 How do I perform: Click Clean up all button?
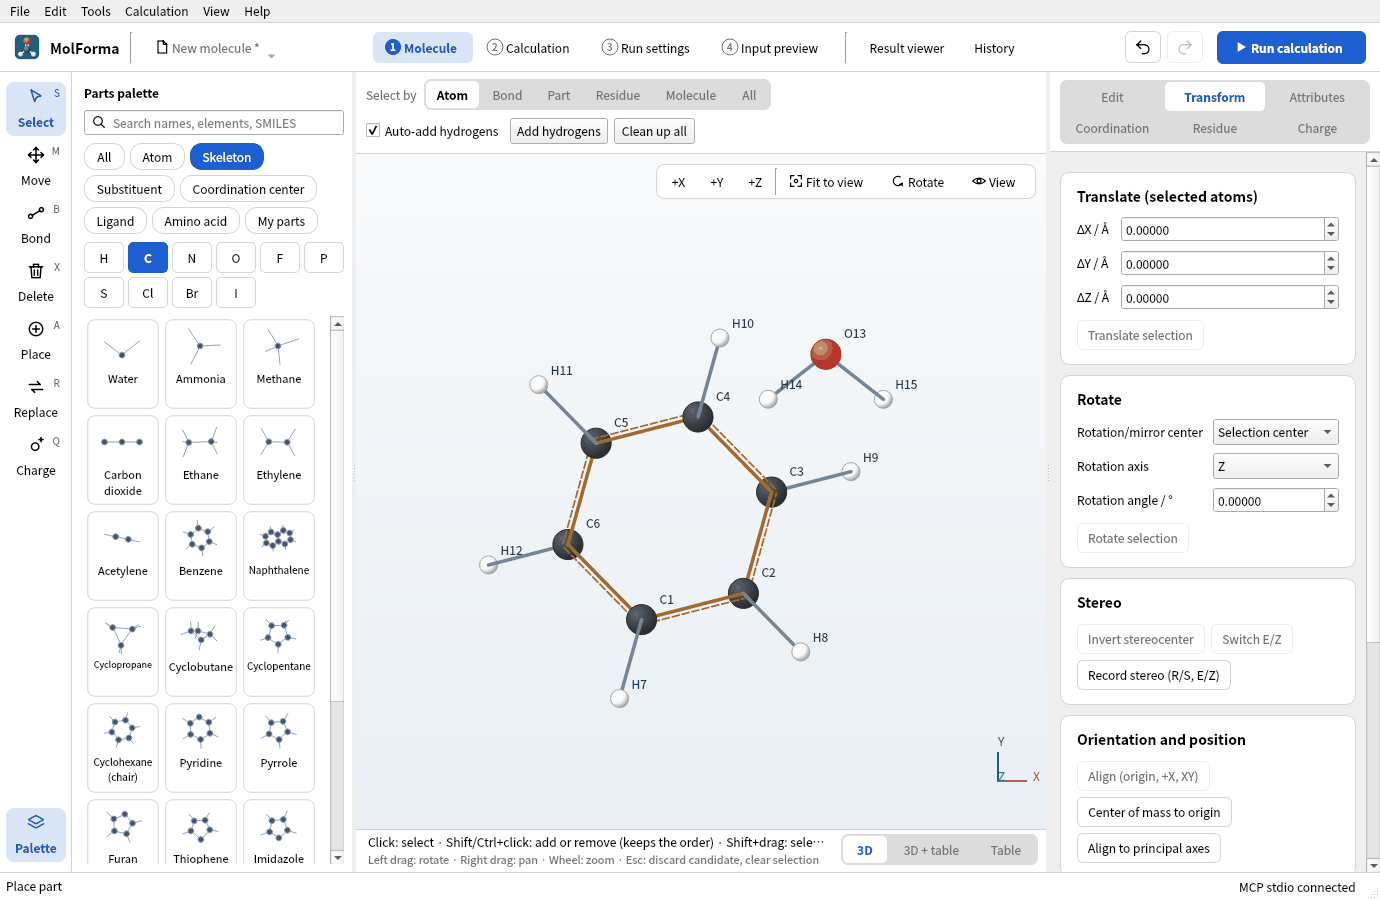coord(654,131)
